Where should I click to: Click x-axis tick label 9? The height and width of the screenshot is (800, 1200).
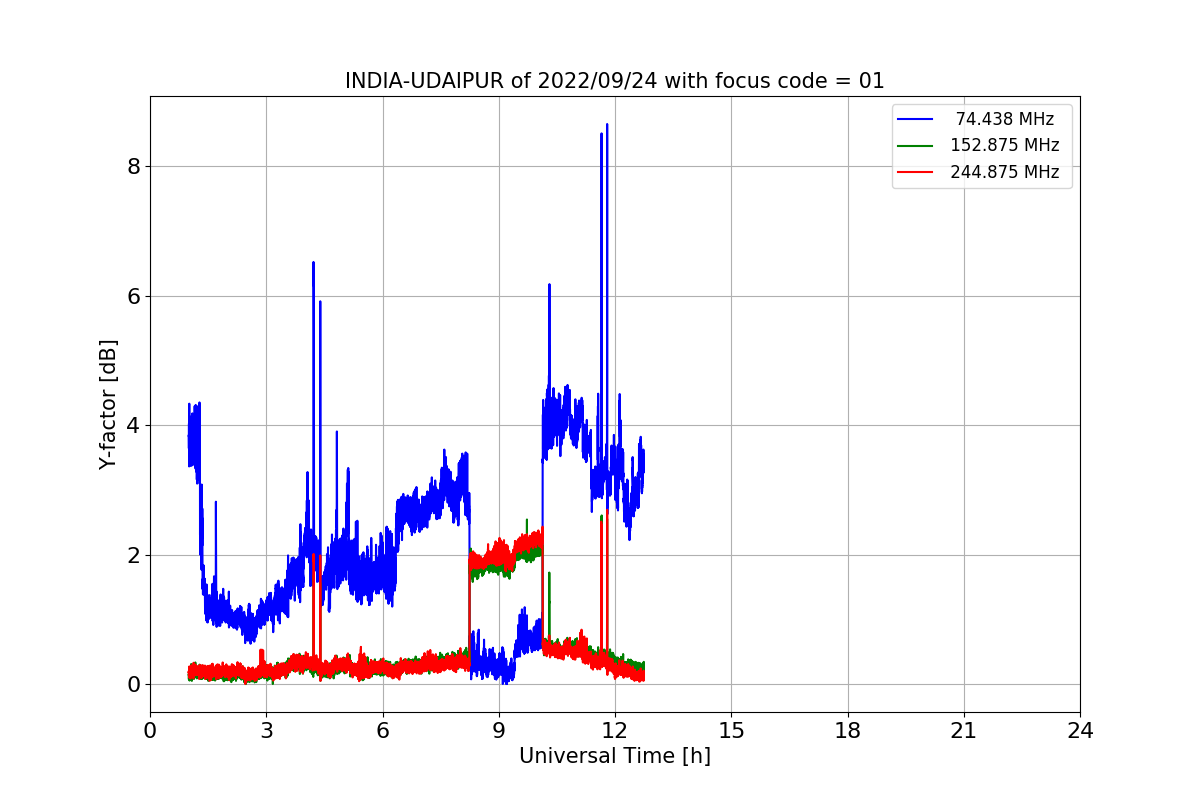pos(499,731)
